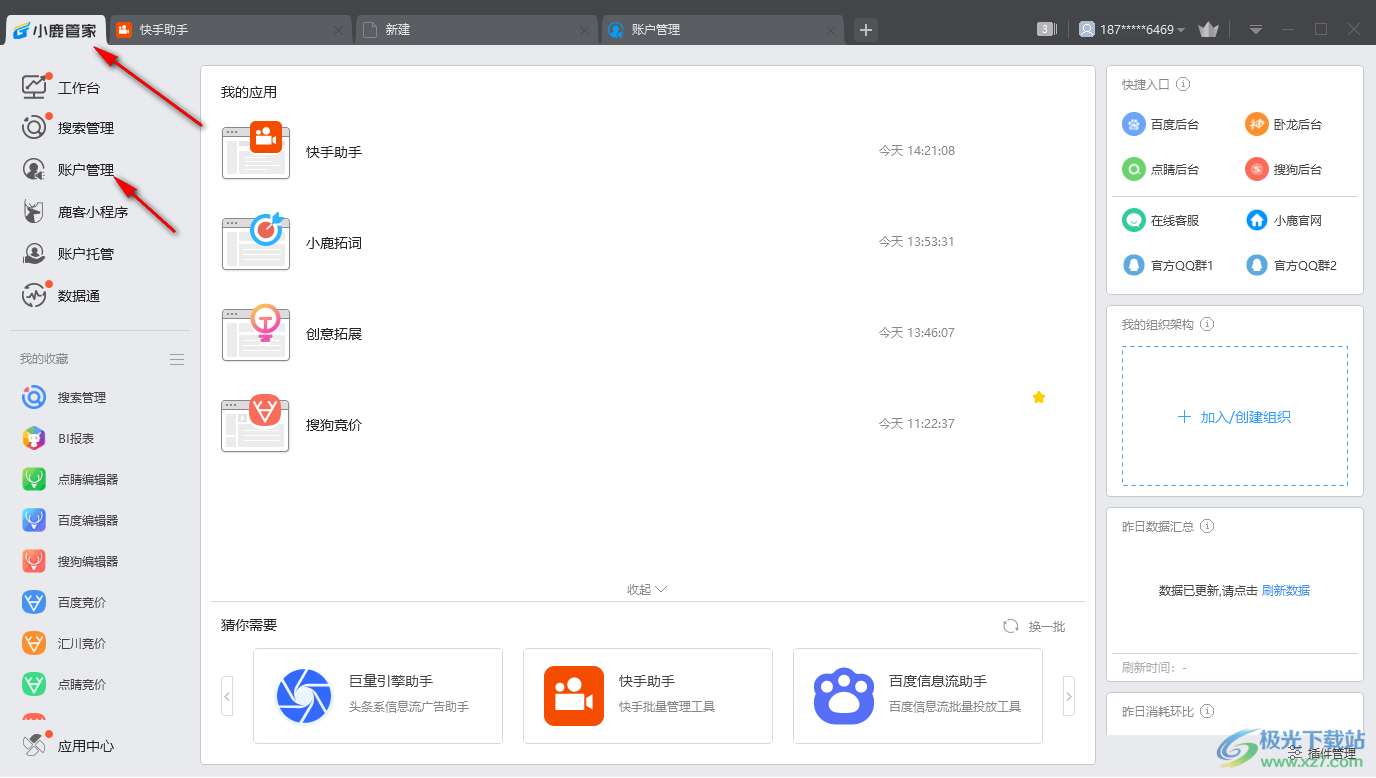Open 搜狗后台 quick entry
Viewport: 1376px width, 778px height.
(x=1284, y=169)
